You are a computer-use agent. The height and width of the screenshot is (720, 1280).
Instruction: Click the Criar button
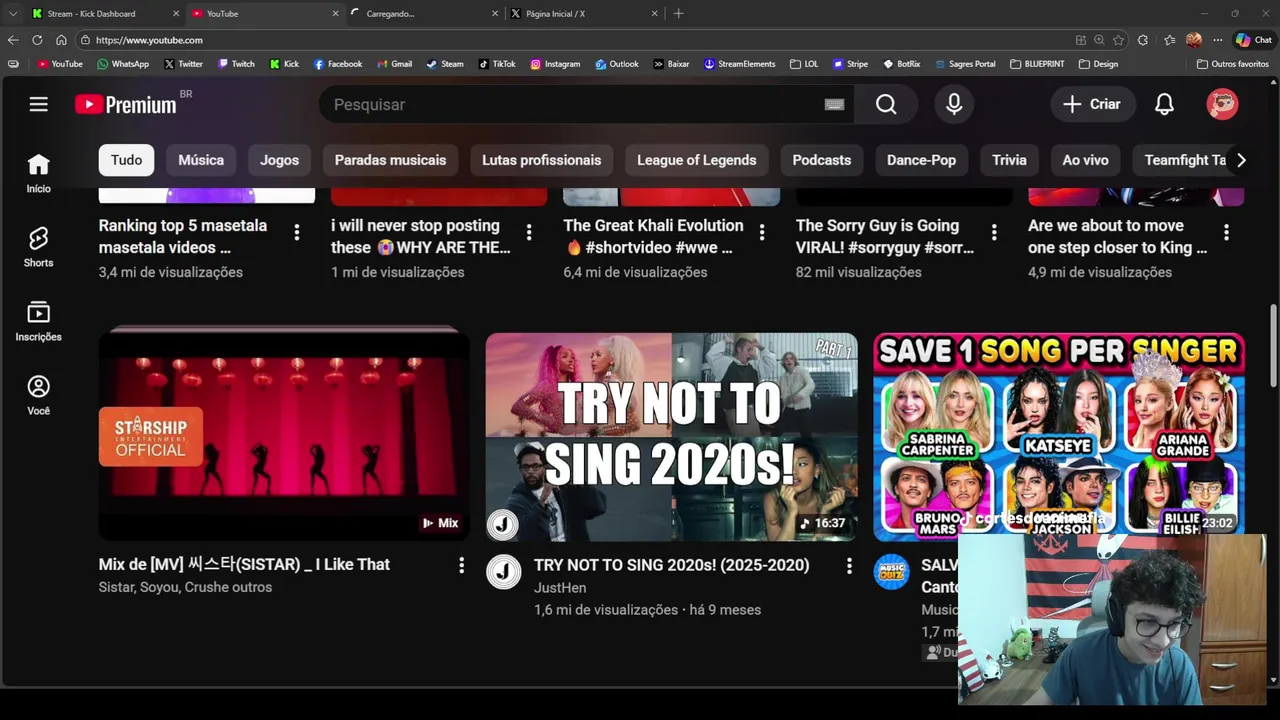[x=1091, y=104]
